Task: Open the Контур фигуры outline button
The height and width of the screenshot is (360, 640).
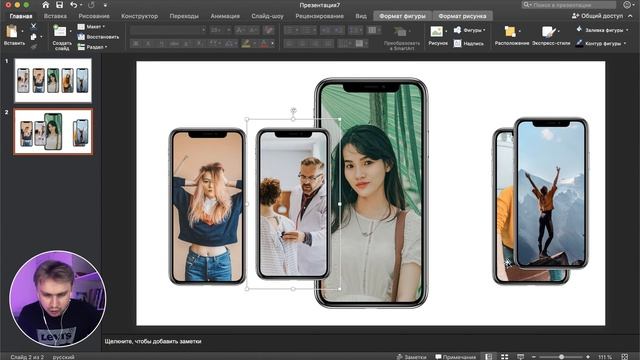Action: pyautogui.click(x=600, y=43)
